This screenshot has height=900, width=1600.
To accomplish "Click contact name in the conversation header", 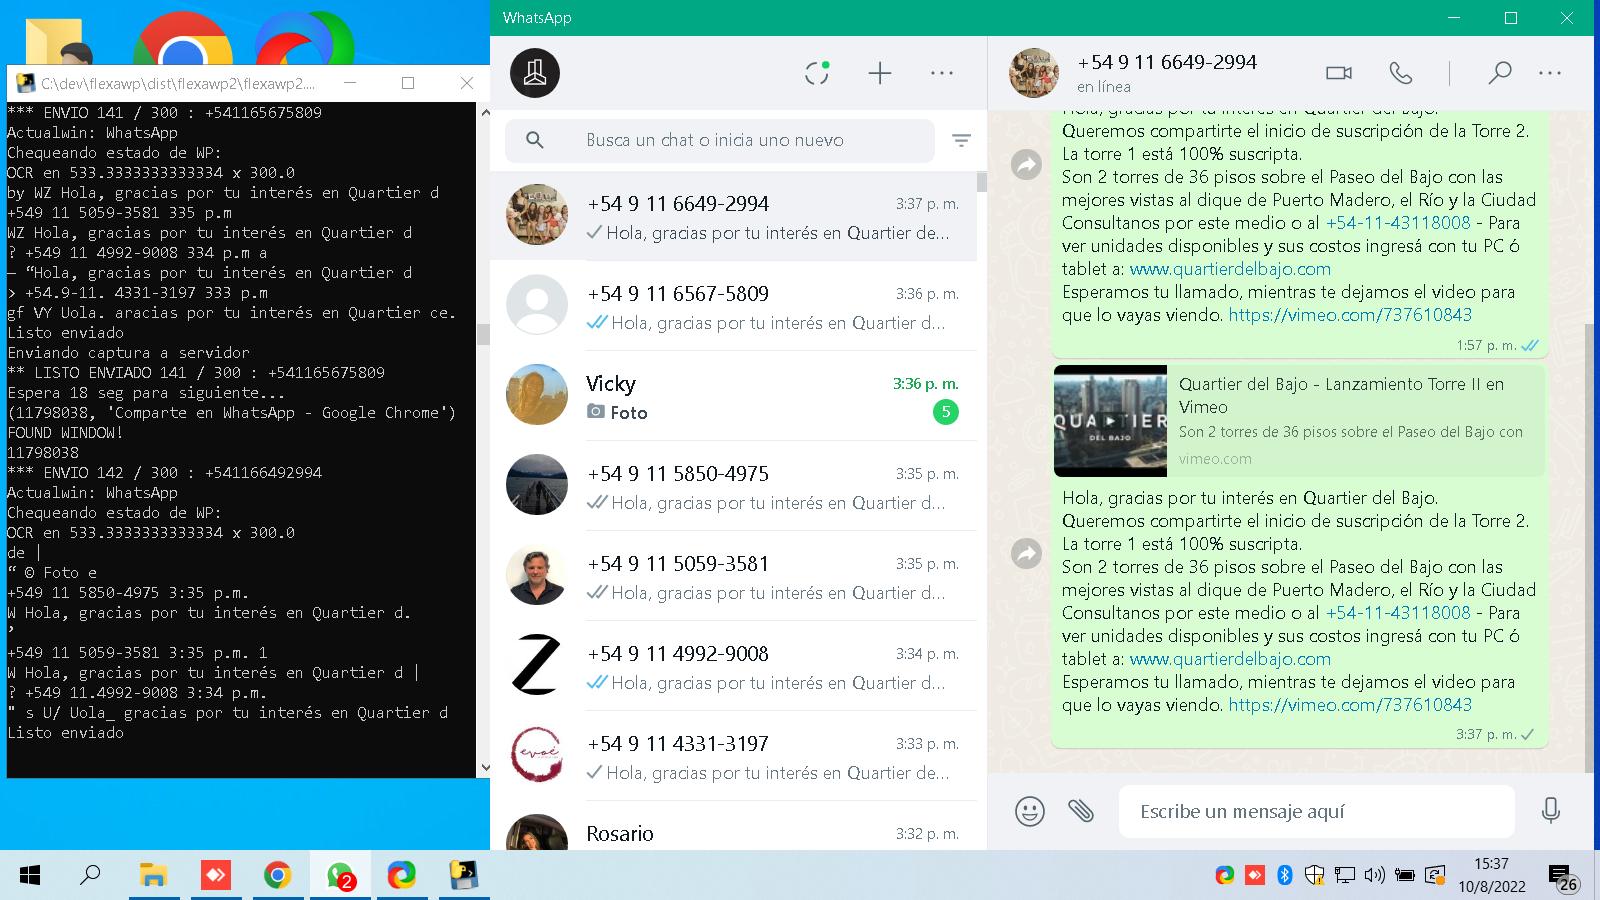I will click(x=1167, y=62).
